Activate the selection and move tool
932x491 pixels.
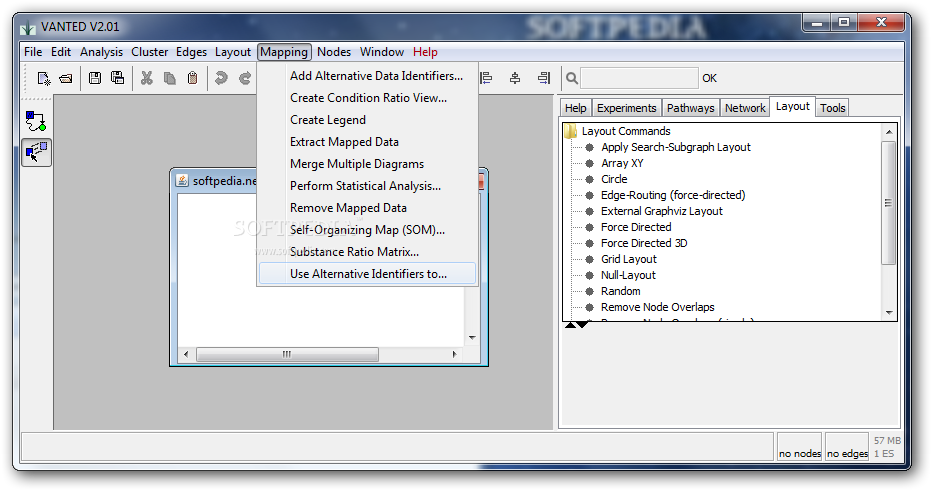coord(36,152)
